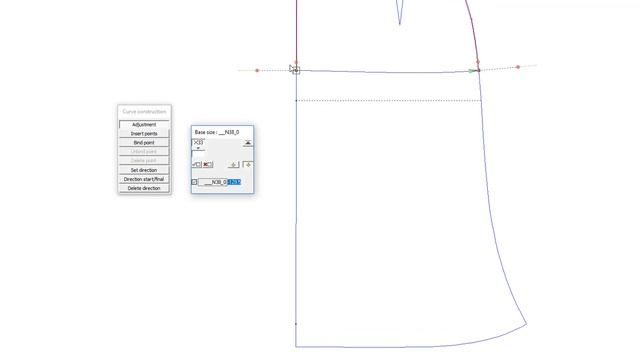Click the red X cancel icon in size dialog
The image size is (640, 360).
208,164
